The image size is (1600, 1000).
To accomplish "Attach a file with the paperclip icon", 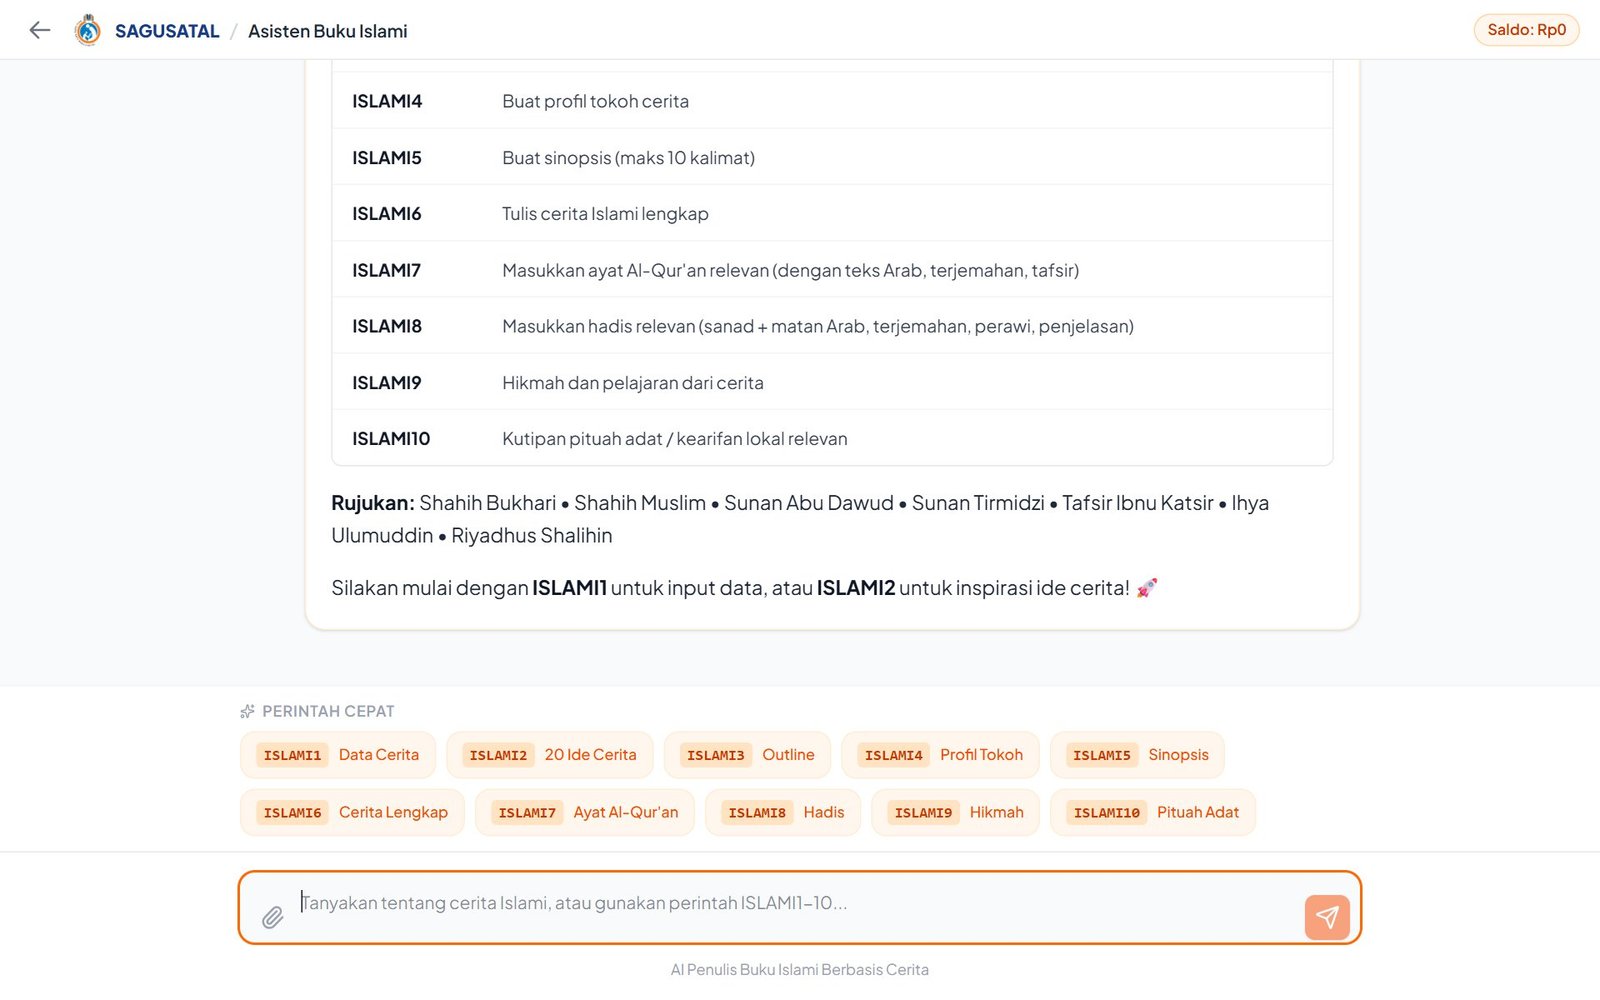I will [x=272, y=917].
